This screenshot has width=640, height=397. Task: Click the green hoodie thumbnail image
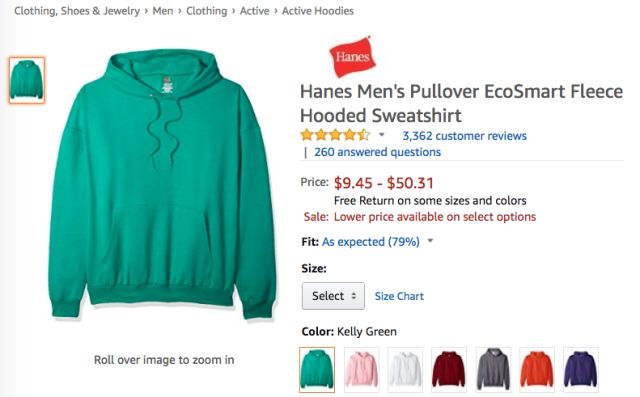(27, 80)
